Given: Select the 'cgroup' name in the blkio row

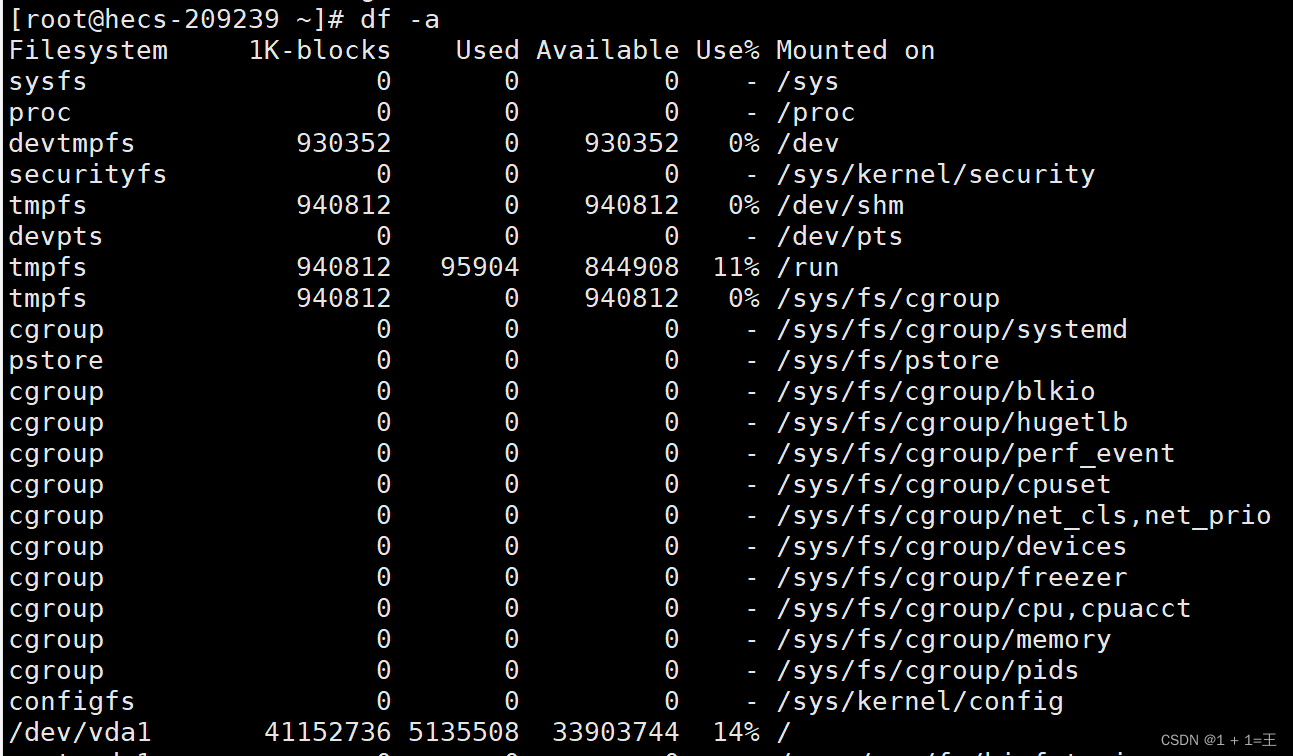Looking at the screenshot, I should [56, 391].
